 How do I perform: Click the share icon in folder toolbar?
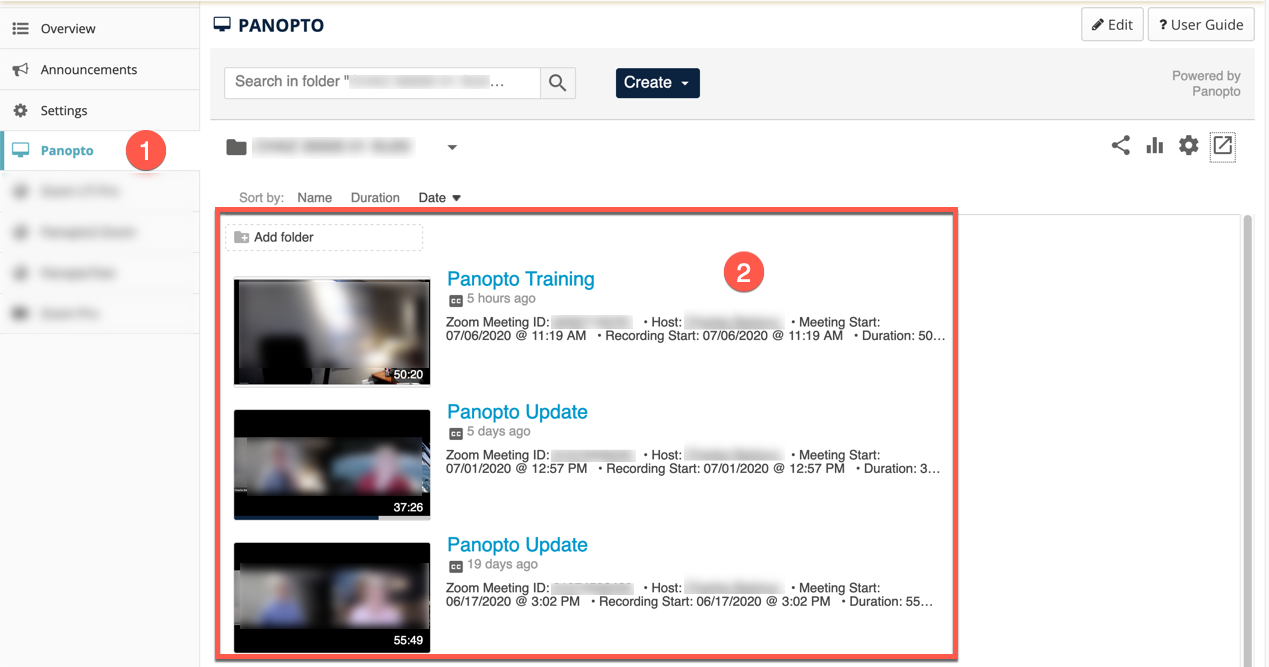[x=1121, y=146]
